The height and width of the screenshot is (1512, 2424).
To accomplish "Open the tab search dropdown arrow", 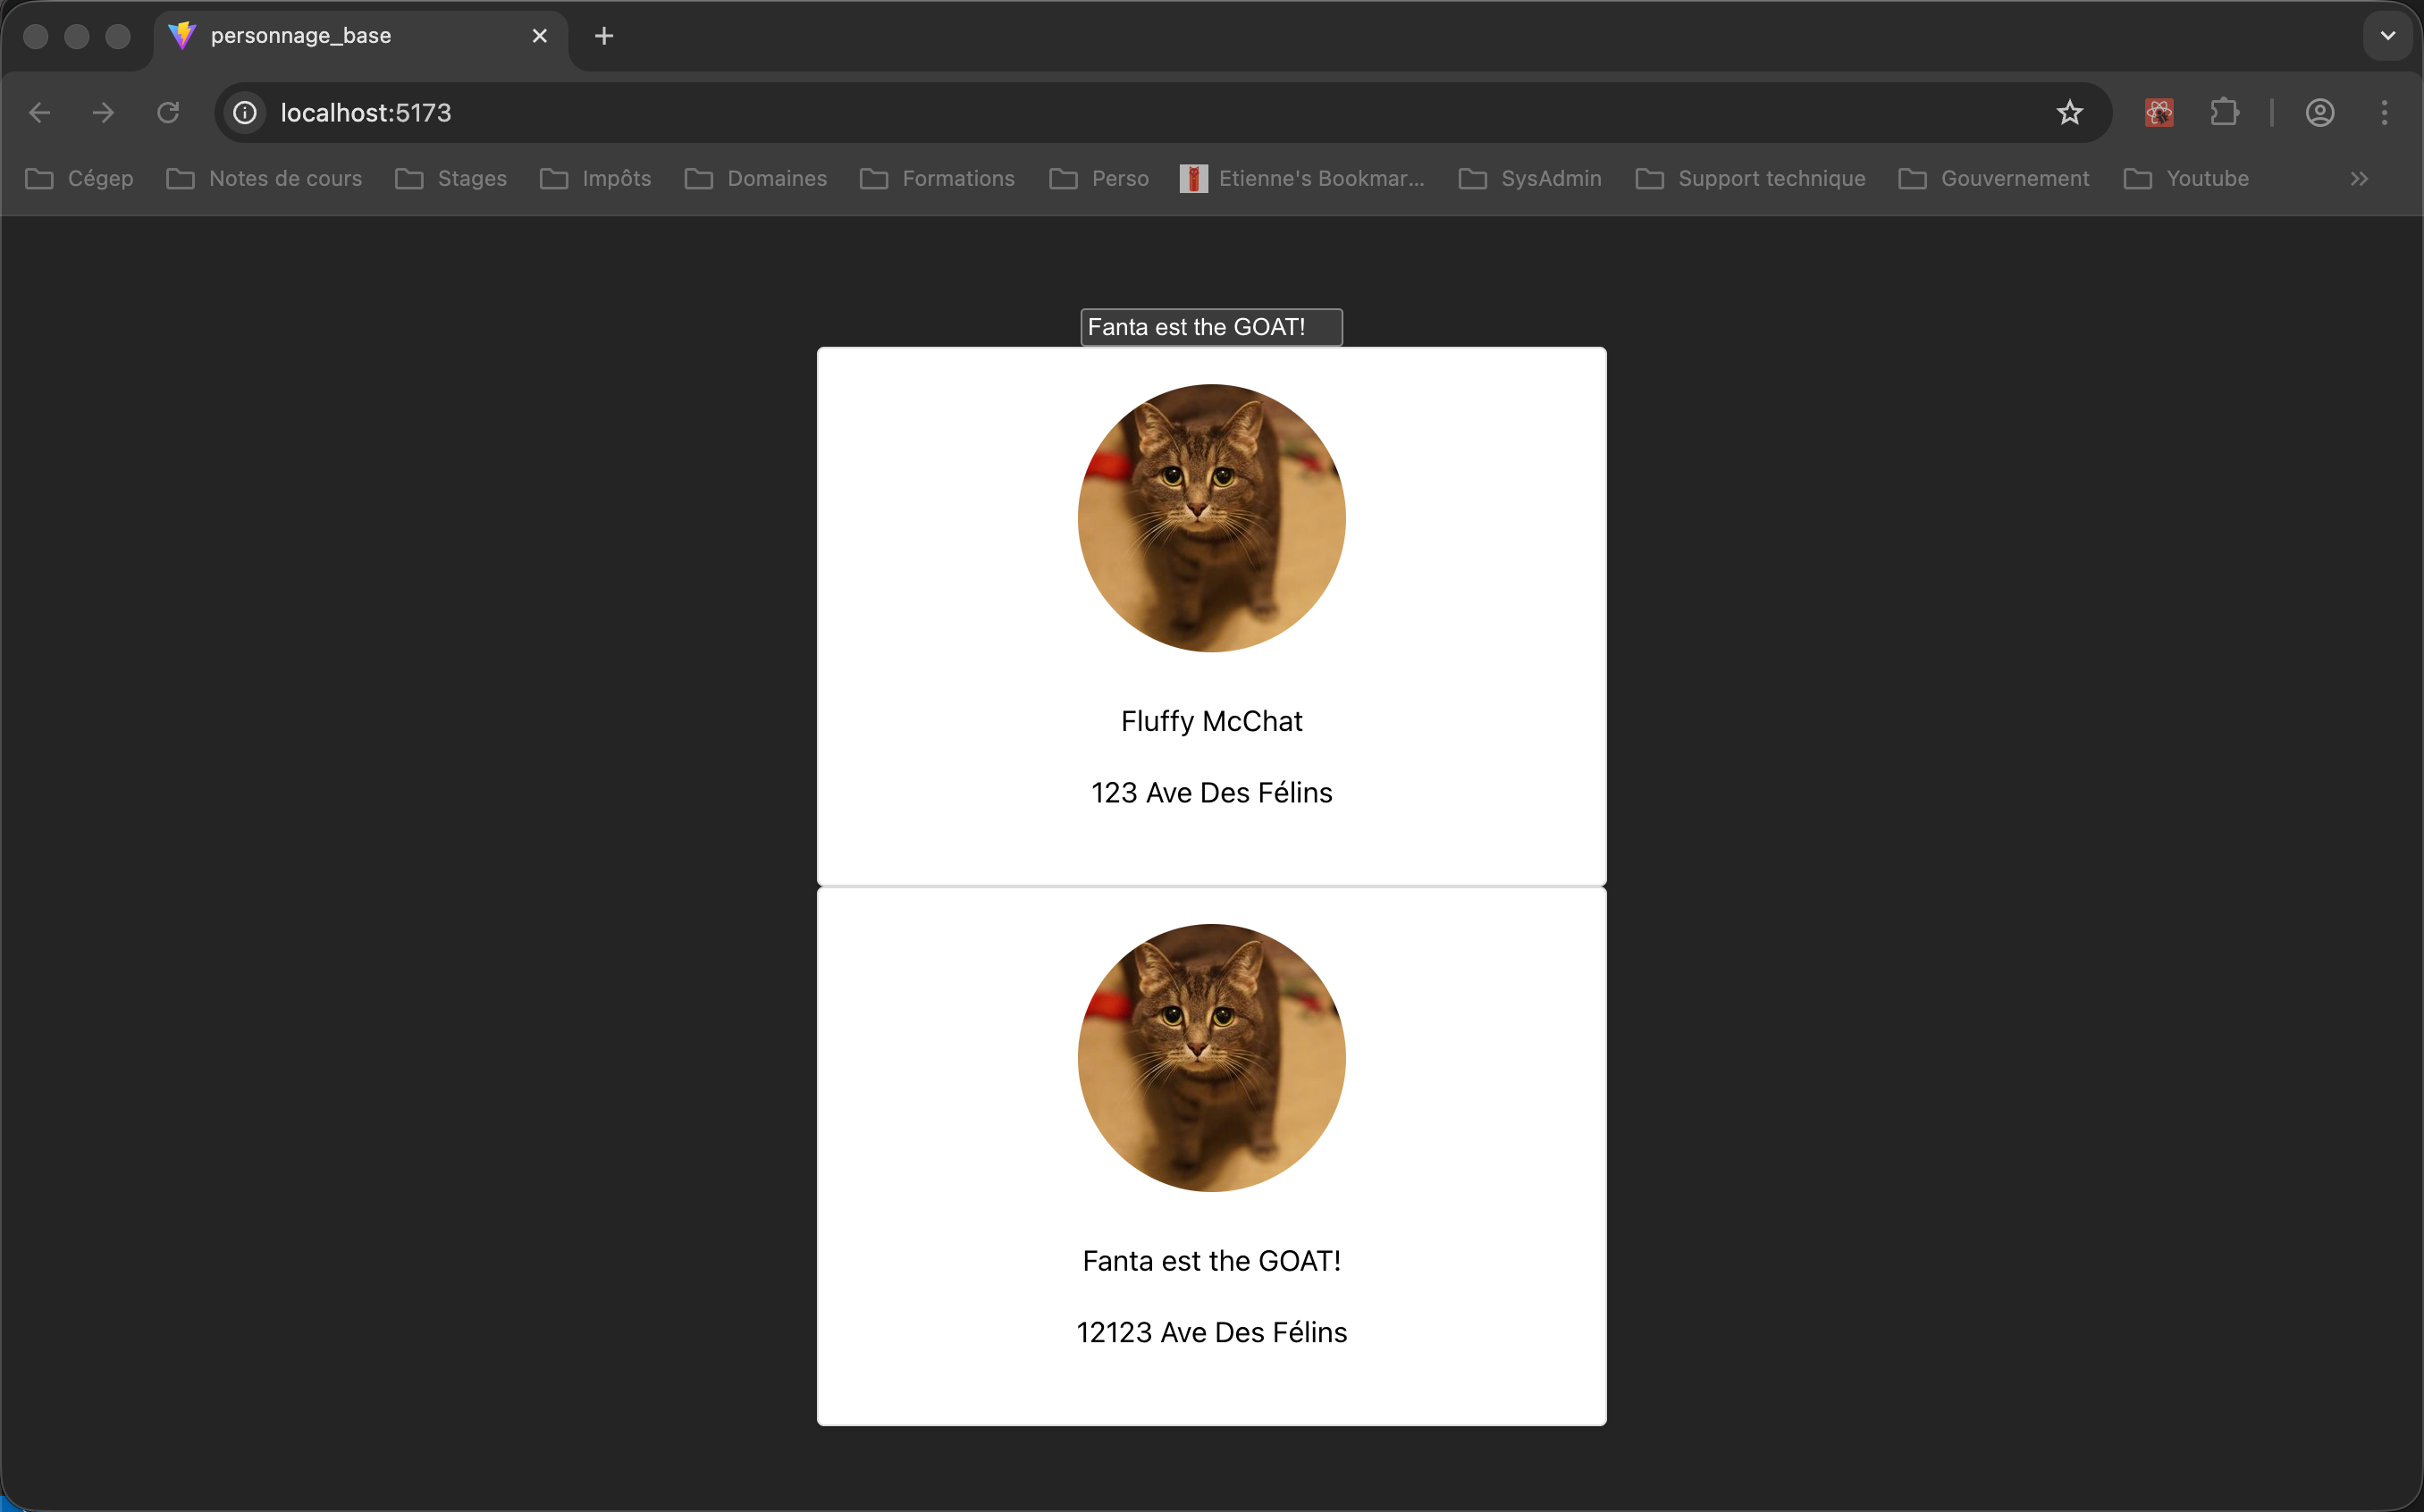I will coord(2387,35).
